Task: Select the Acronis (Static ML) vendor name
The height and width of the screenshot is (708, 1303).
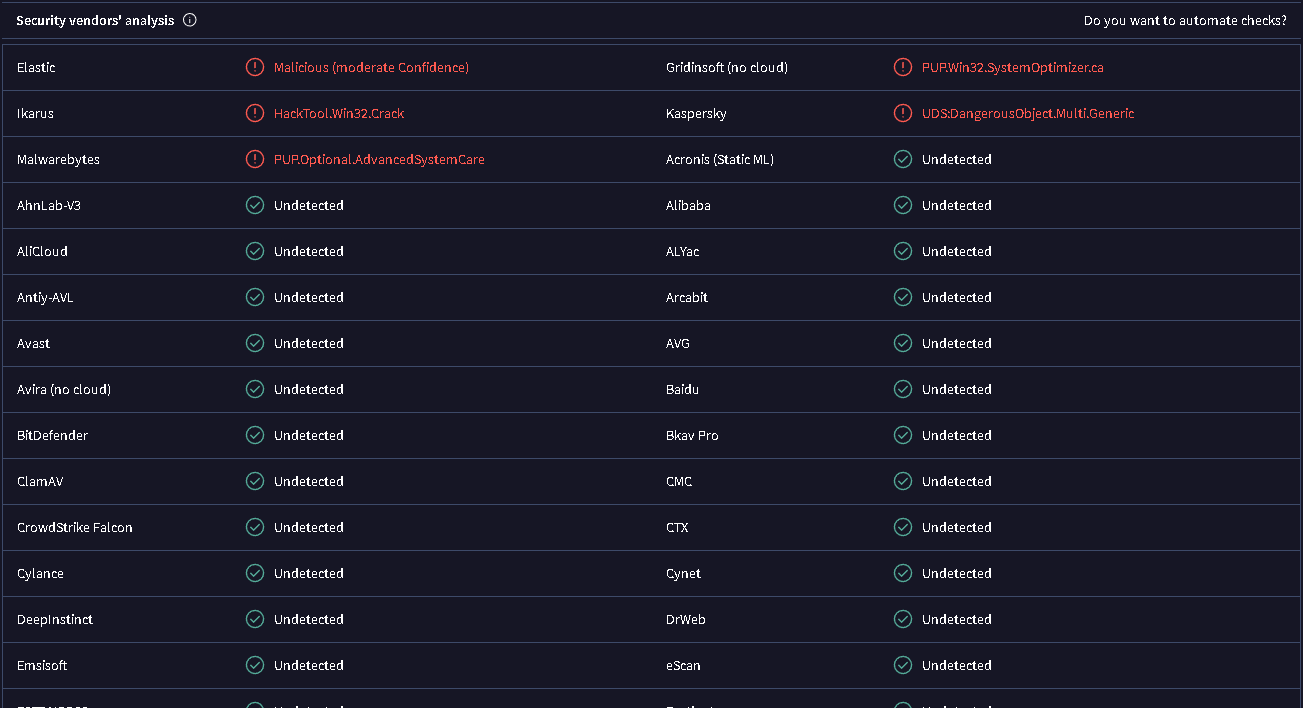Action: pos(720,159)
